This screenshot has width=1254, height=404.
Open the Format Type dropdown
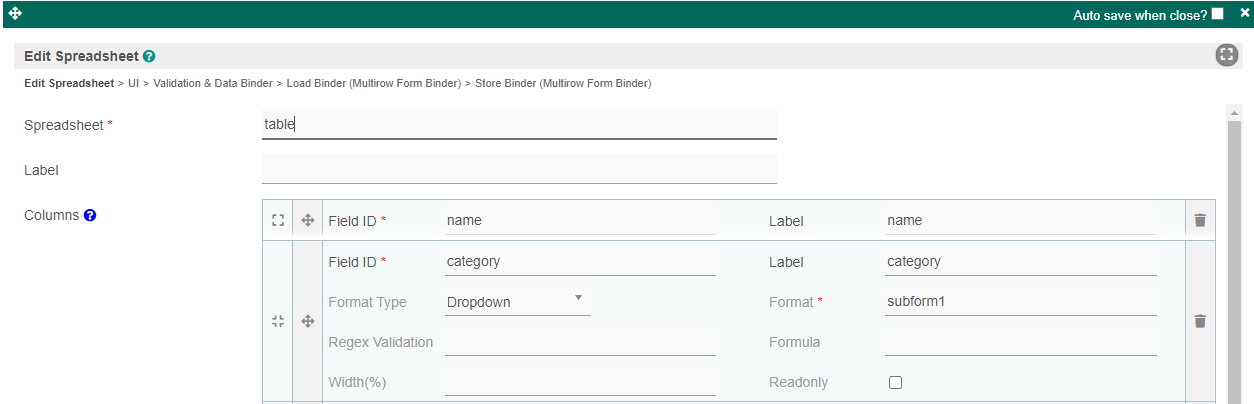pos(517,301)
